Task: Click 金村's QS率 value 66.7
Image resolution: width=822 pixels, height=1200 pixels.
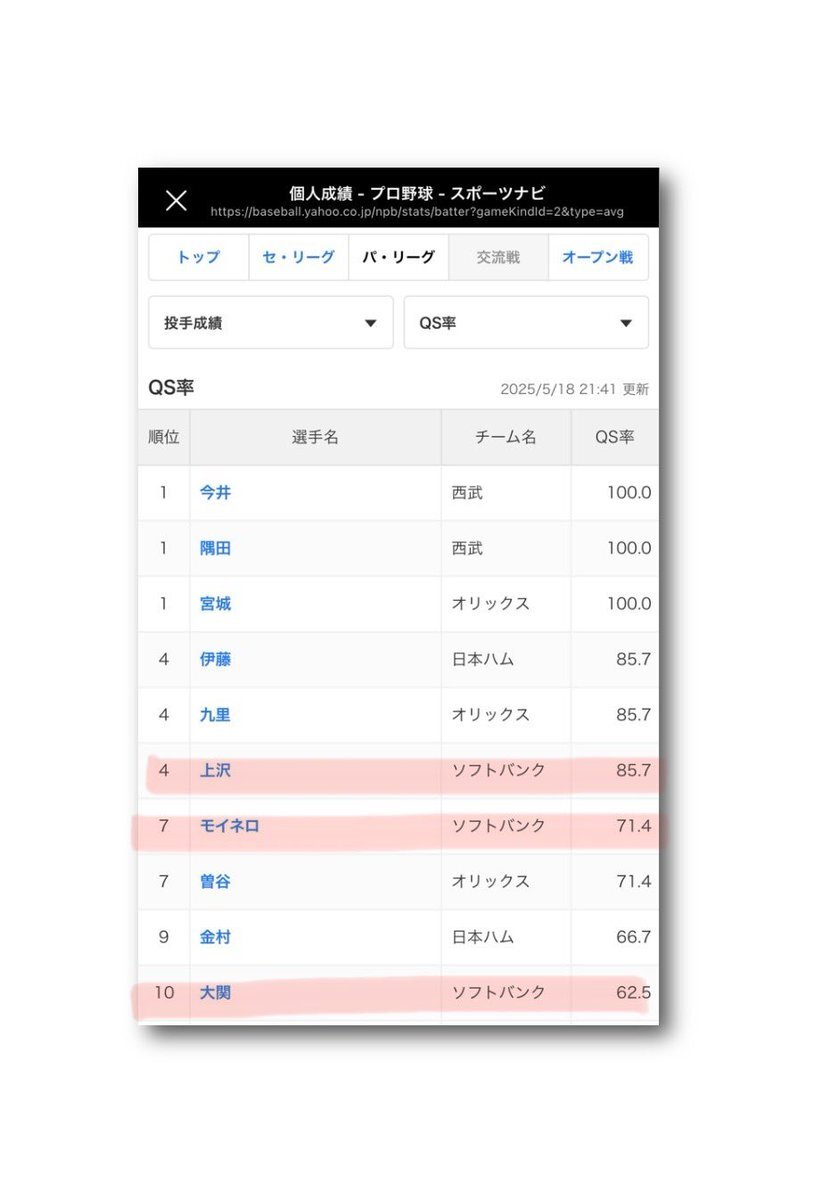Action: pyautogui.click(x=634, y=937)
